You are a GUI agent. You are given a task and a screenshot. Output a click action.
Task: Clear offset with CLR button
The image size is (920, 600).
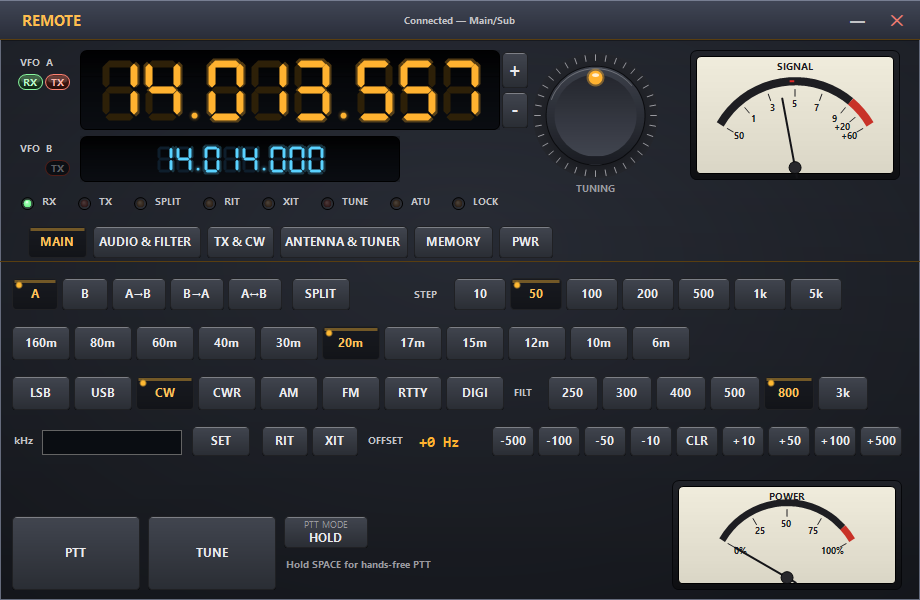[697, 441]
